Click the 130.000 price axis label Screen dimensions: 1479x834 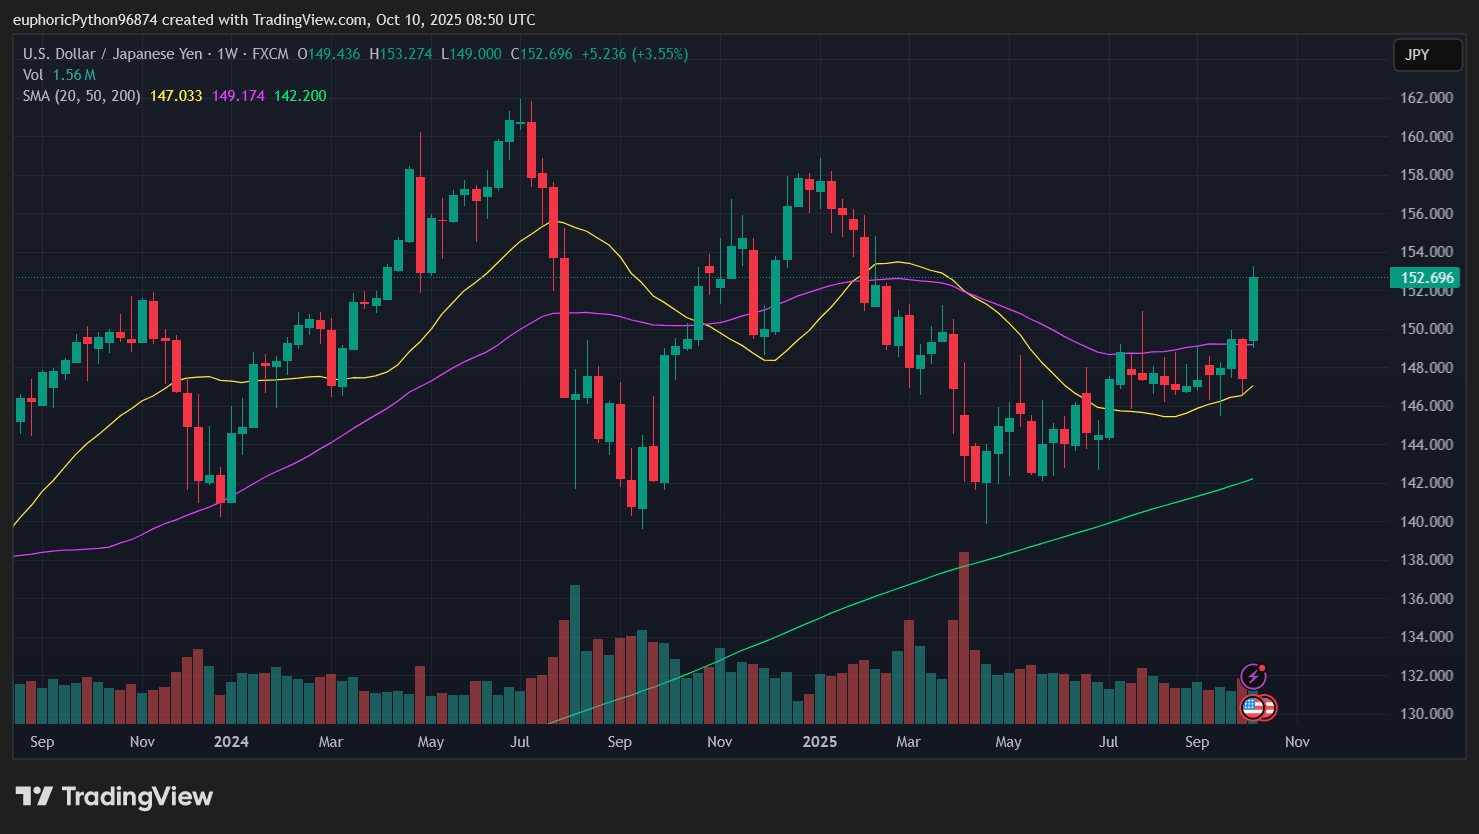pos(1426,714)
